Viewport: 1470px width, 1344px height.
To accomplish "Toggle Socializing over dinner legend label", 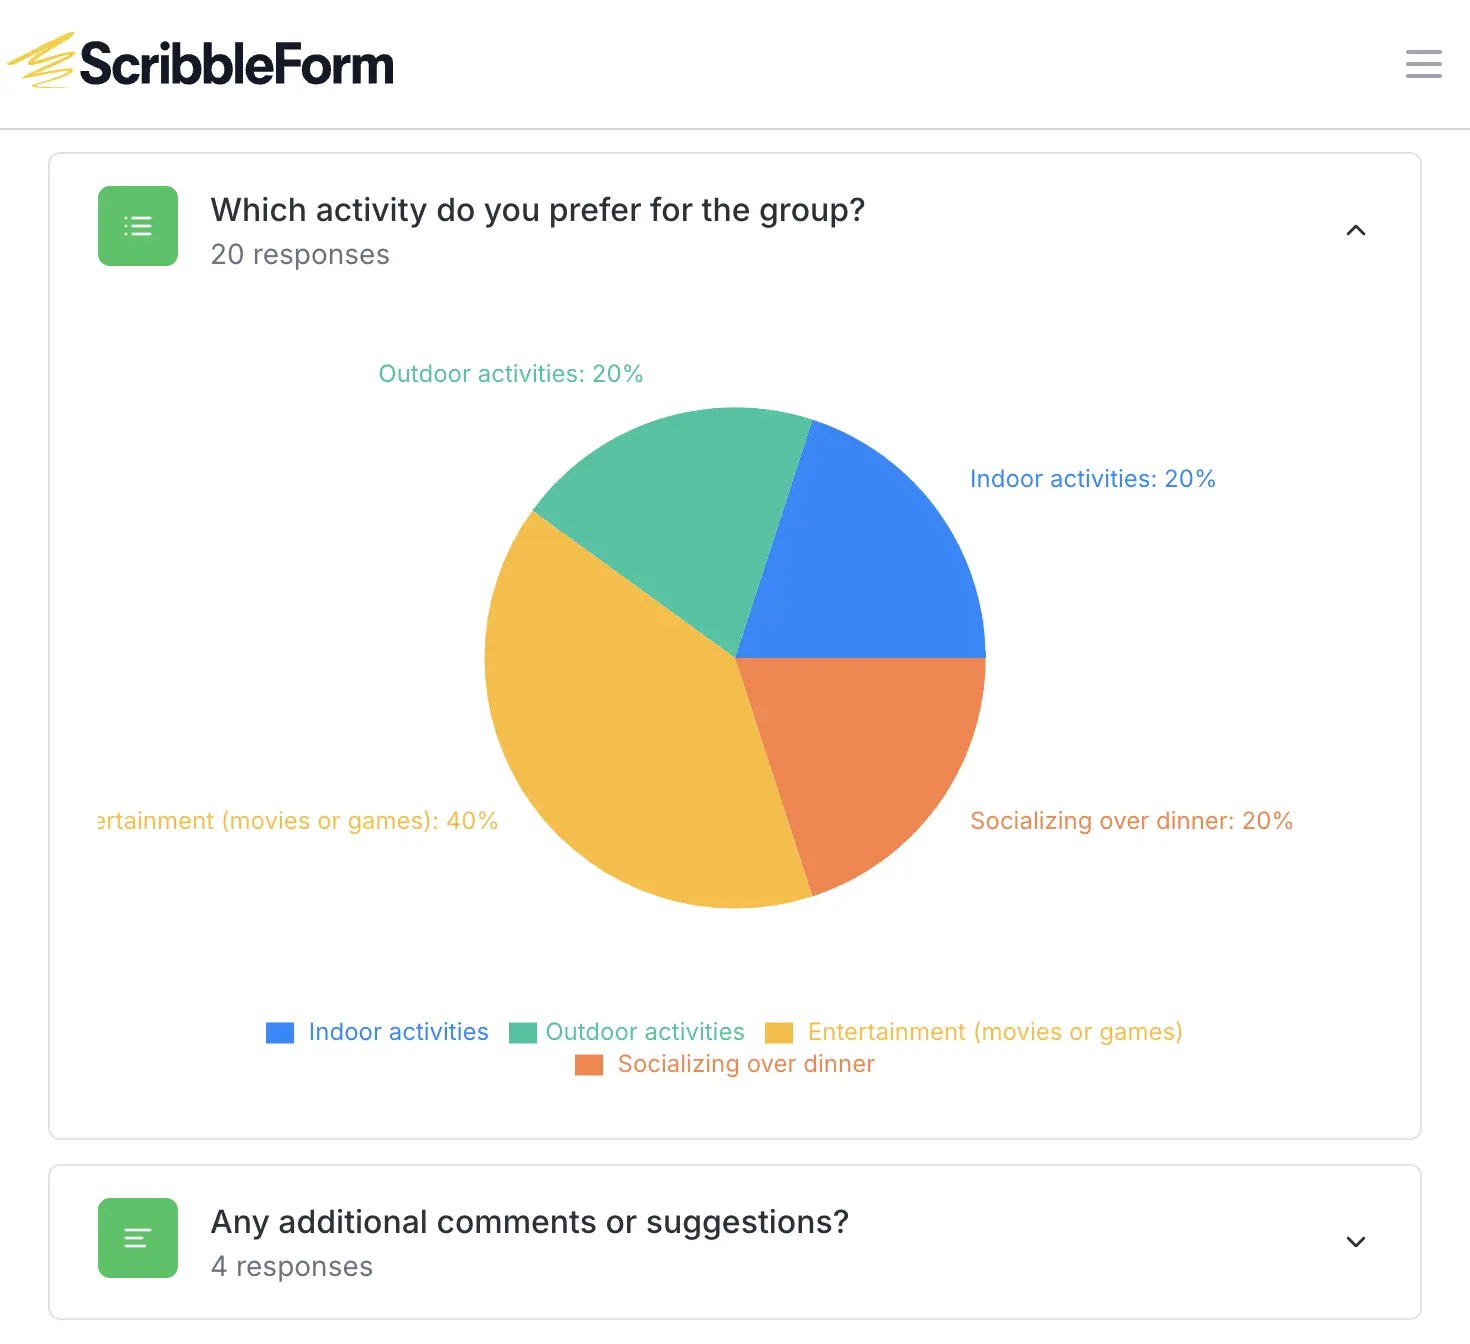I will pyautogui.click(x=746, y=1064).
